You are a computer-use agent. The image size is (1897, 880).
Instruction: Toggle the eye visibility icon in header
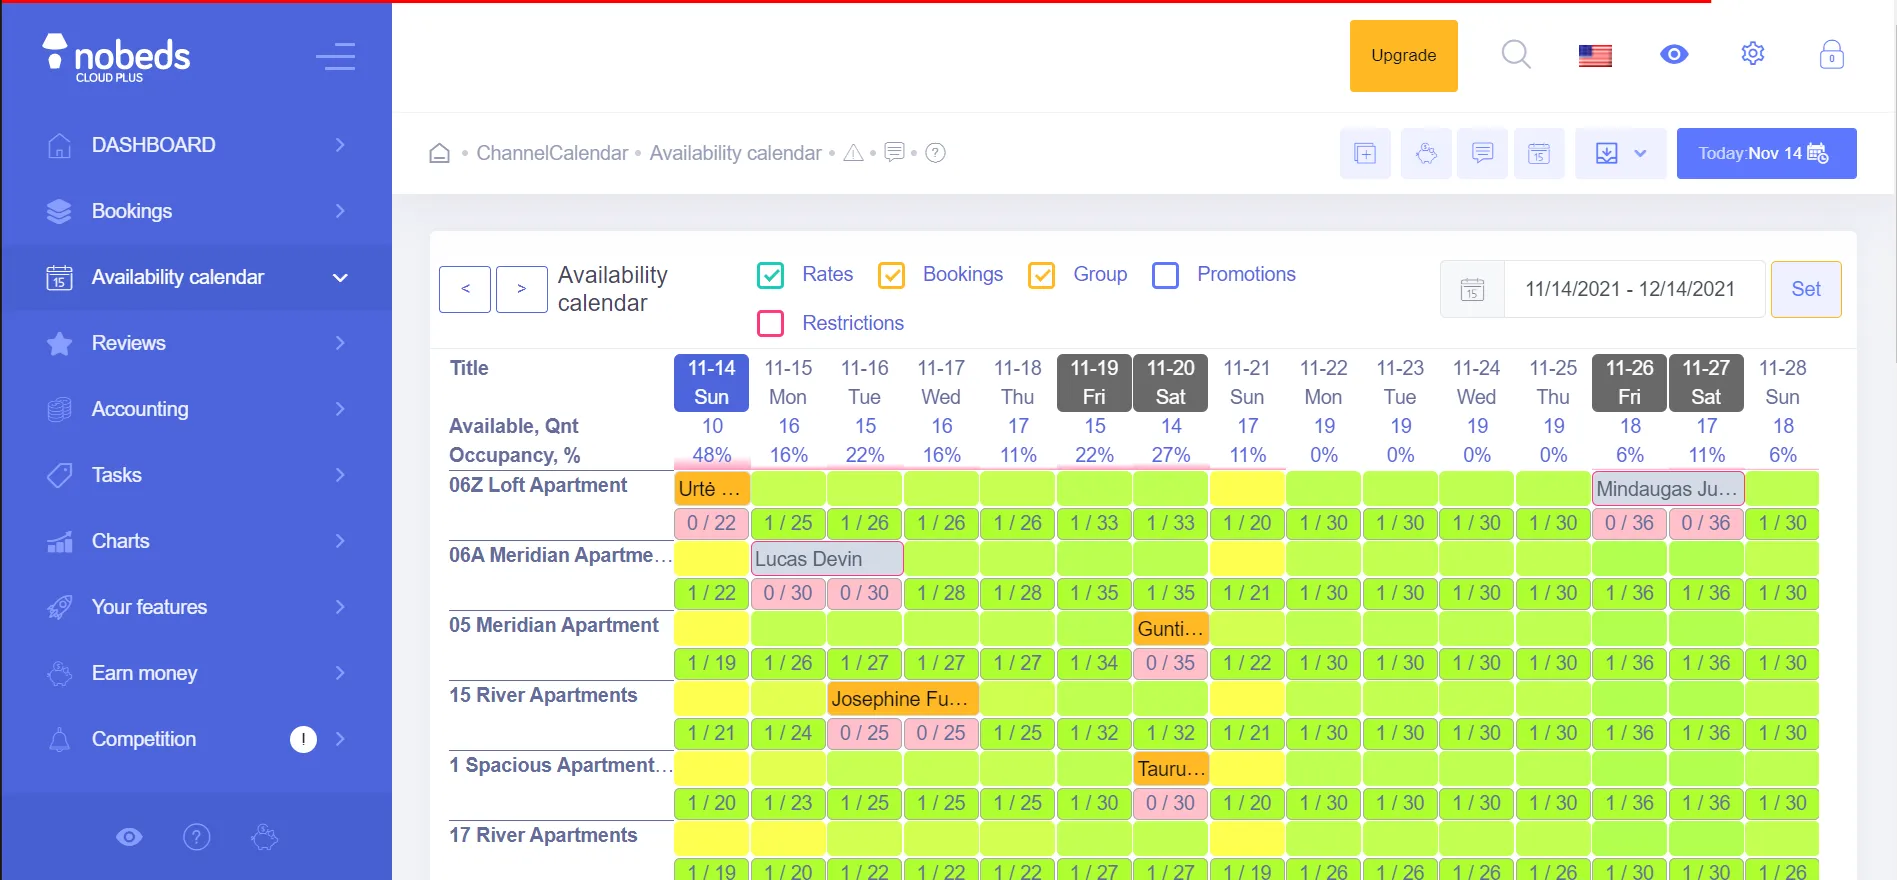[1674, 54]
